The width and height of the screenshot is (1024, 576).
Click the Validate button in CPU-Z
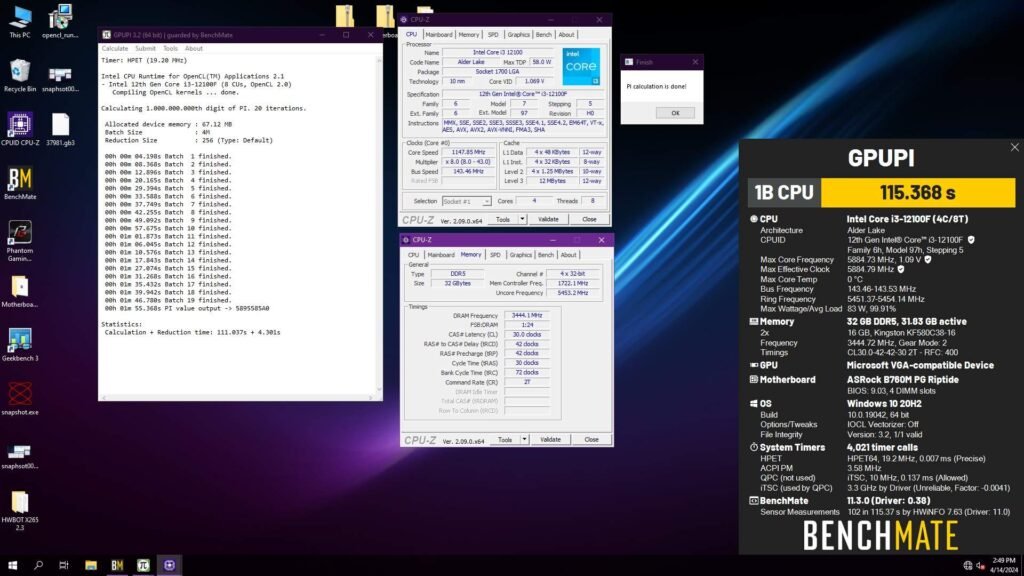(x=549, y=218)
